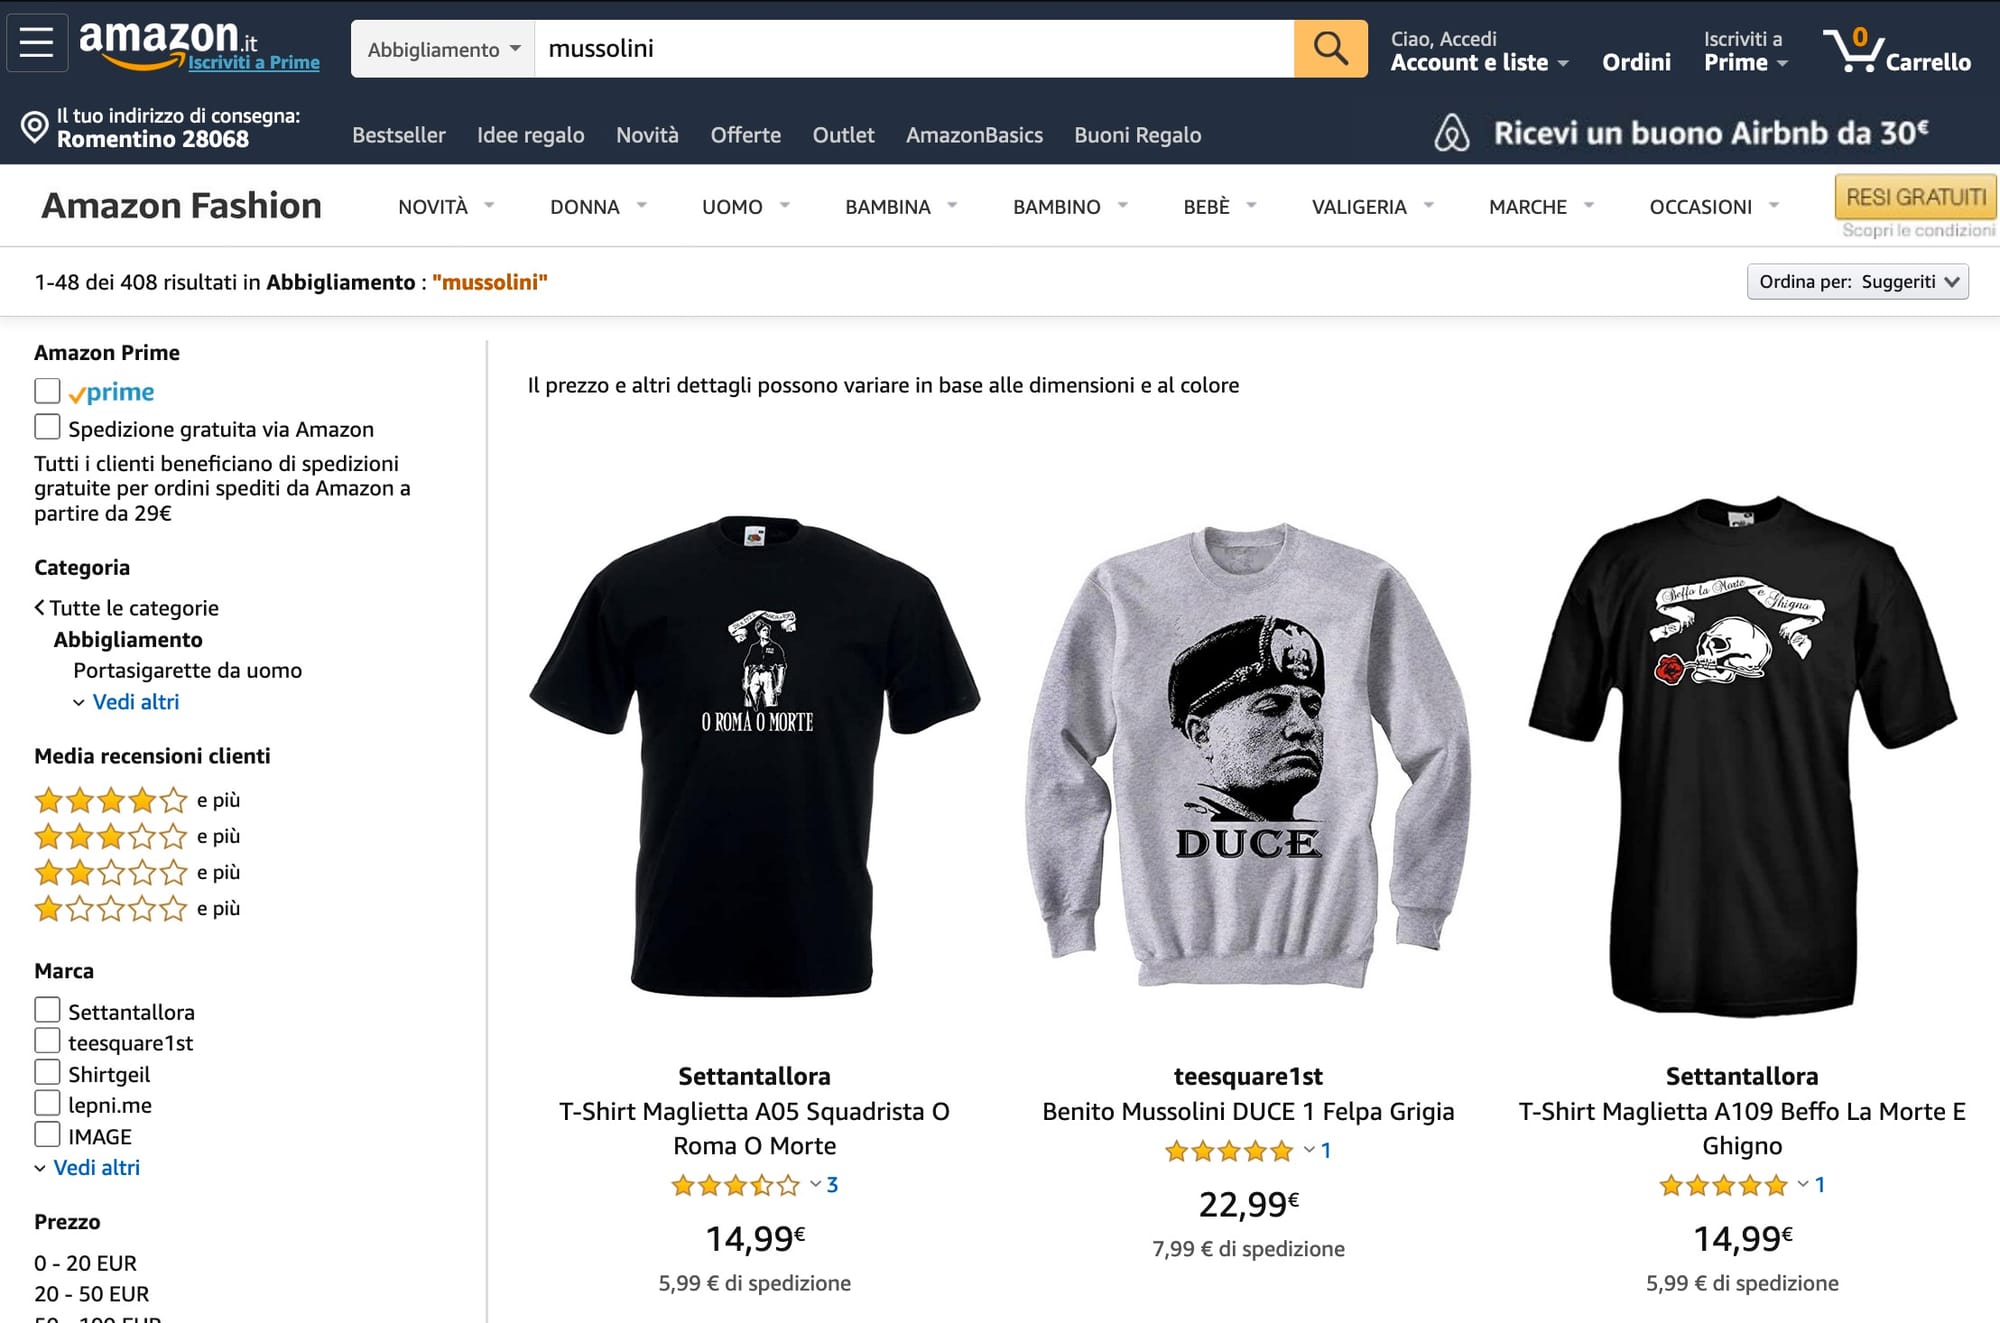The height and width of the screenshot is (1323, 2000).
Task: Open the DONNA fashion menu
Action: pos(597,207)
